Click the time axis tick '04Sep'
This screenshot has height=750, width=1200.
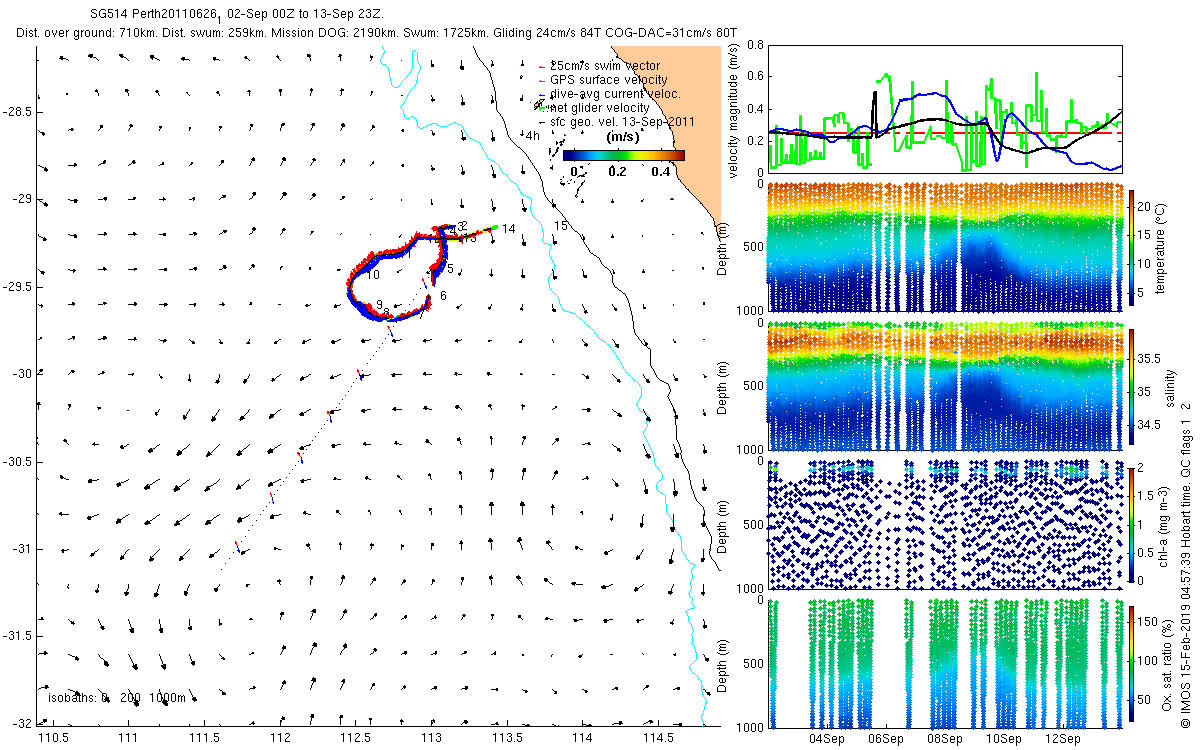827,738
